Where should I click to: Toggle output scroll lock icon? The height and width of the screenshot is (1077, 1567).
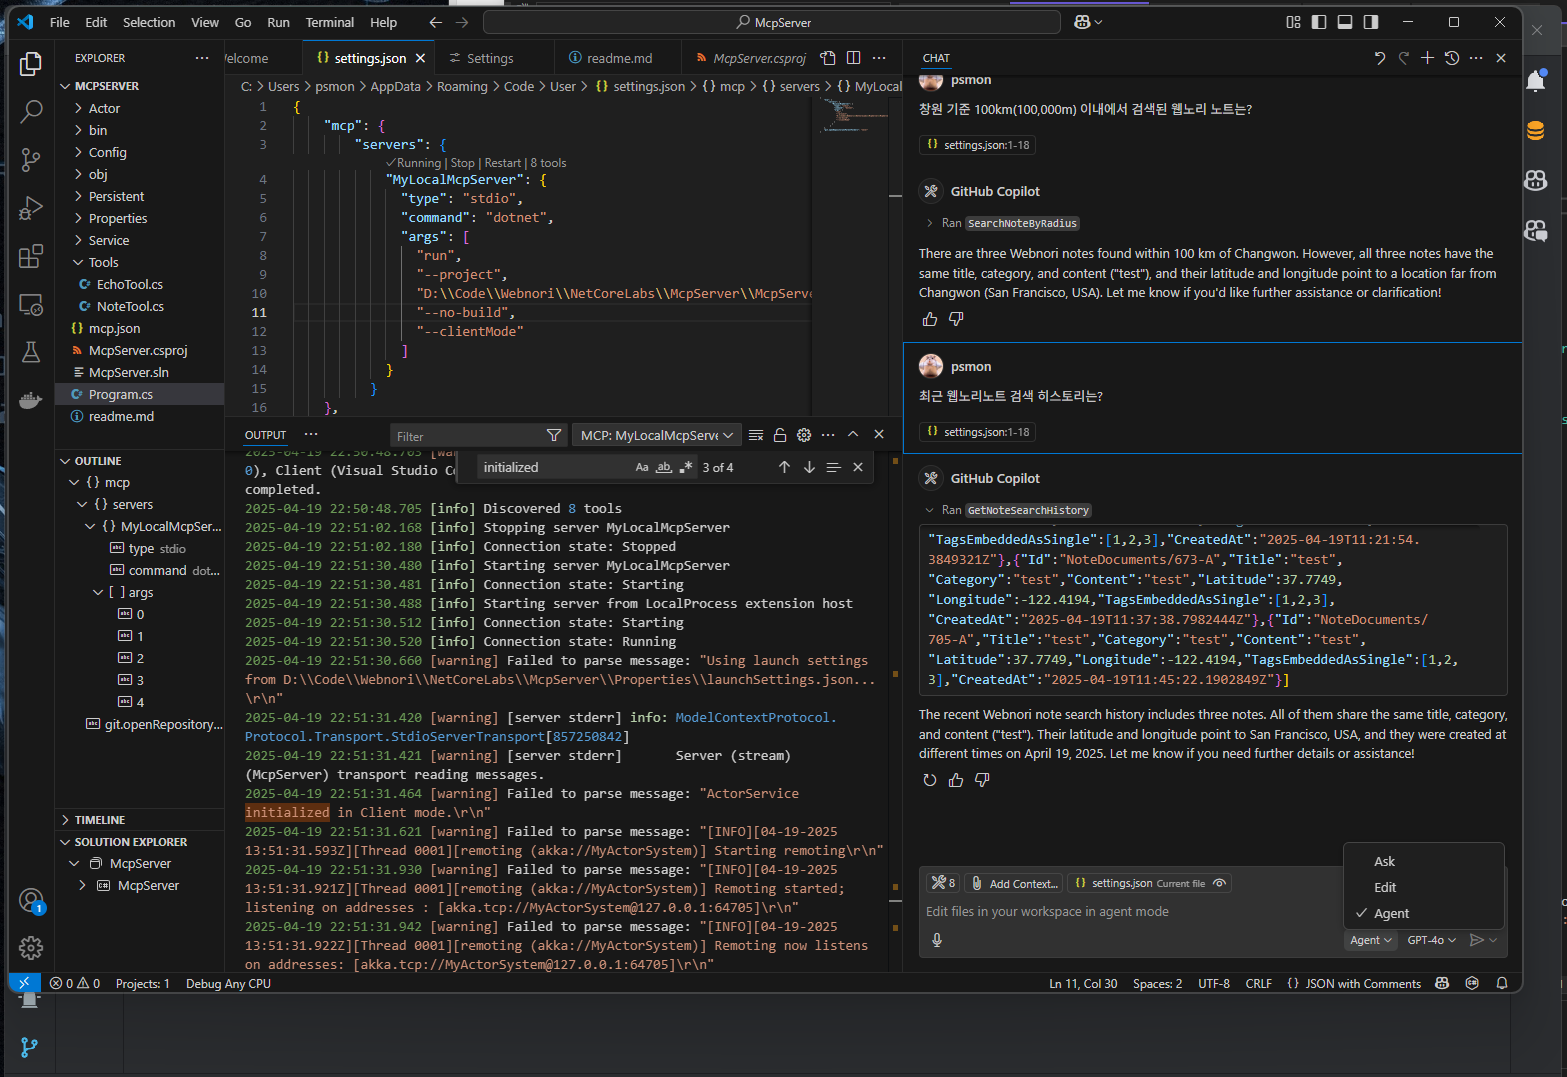pos(780,435)
